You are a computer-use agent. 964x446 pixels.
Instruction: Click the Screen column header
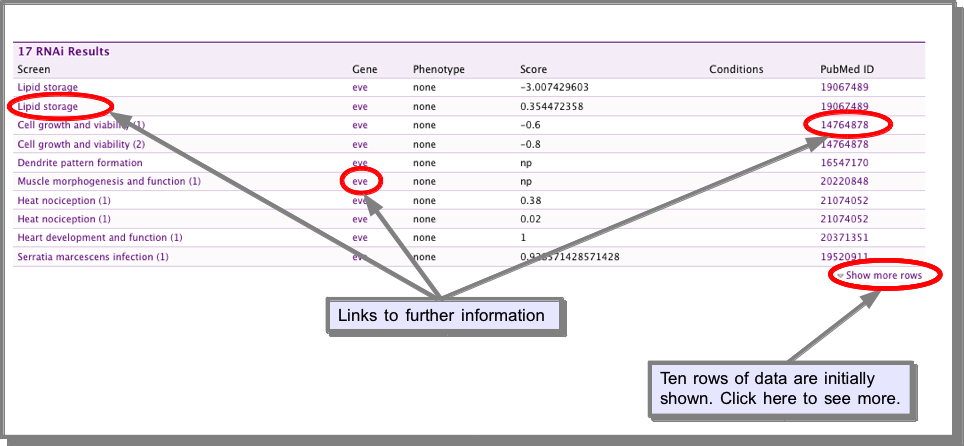click(34, 70)
